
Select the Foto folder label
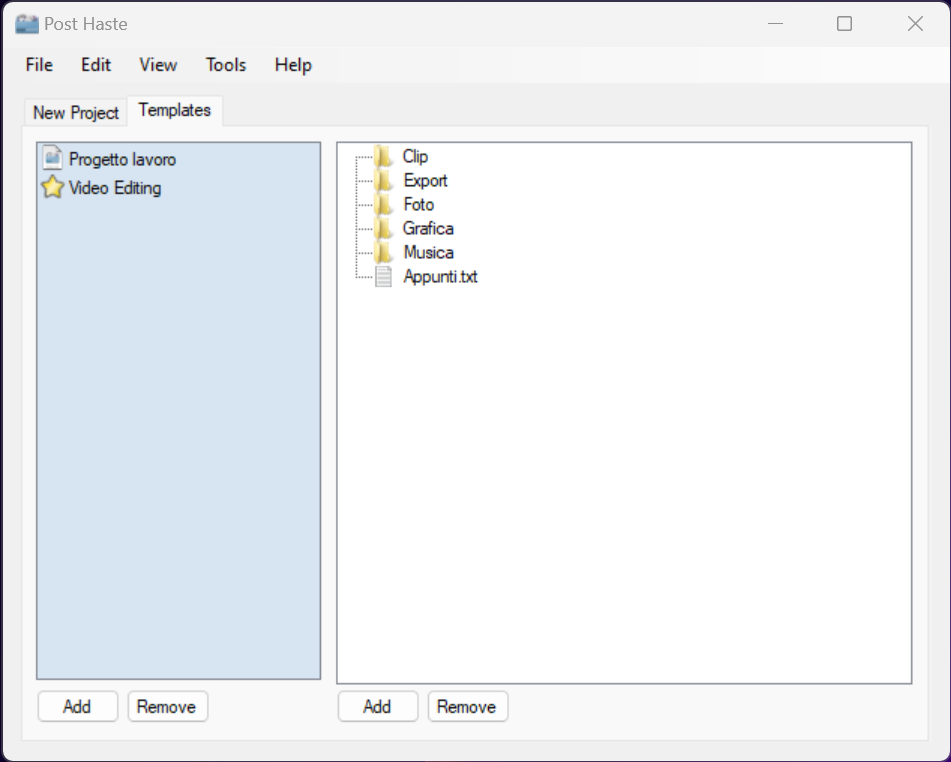[418, 204]
